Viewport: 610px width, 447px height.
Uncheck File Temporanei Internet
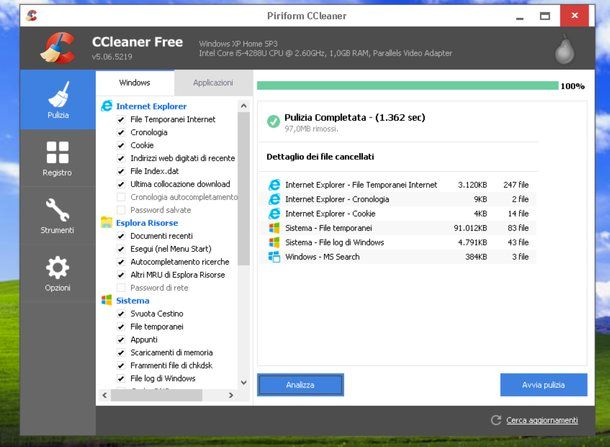click(121, 119)
